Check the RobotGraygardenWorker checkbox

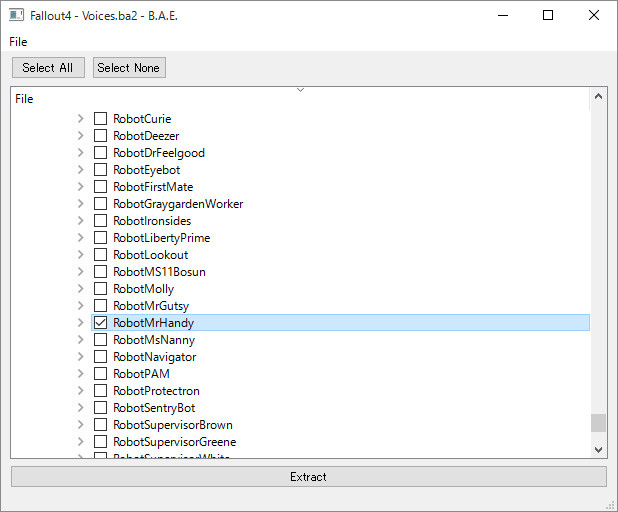101,204
